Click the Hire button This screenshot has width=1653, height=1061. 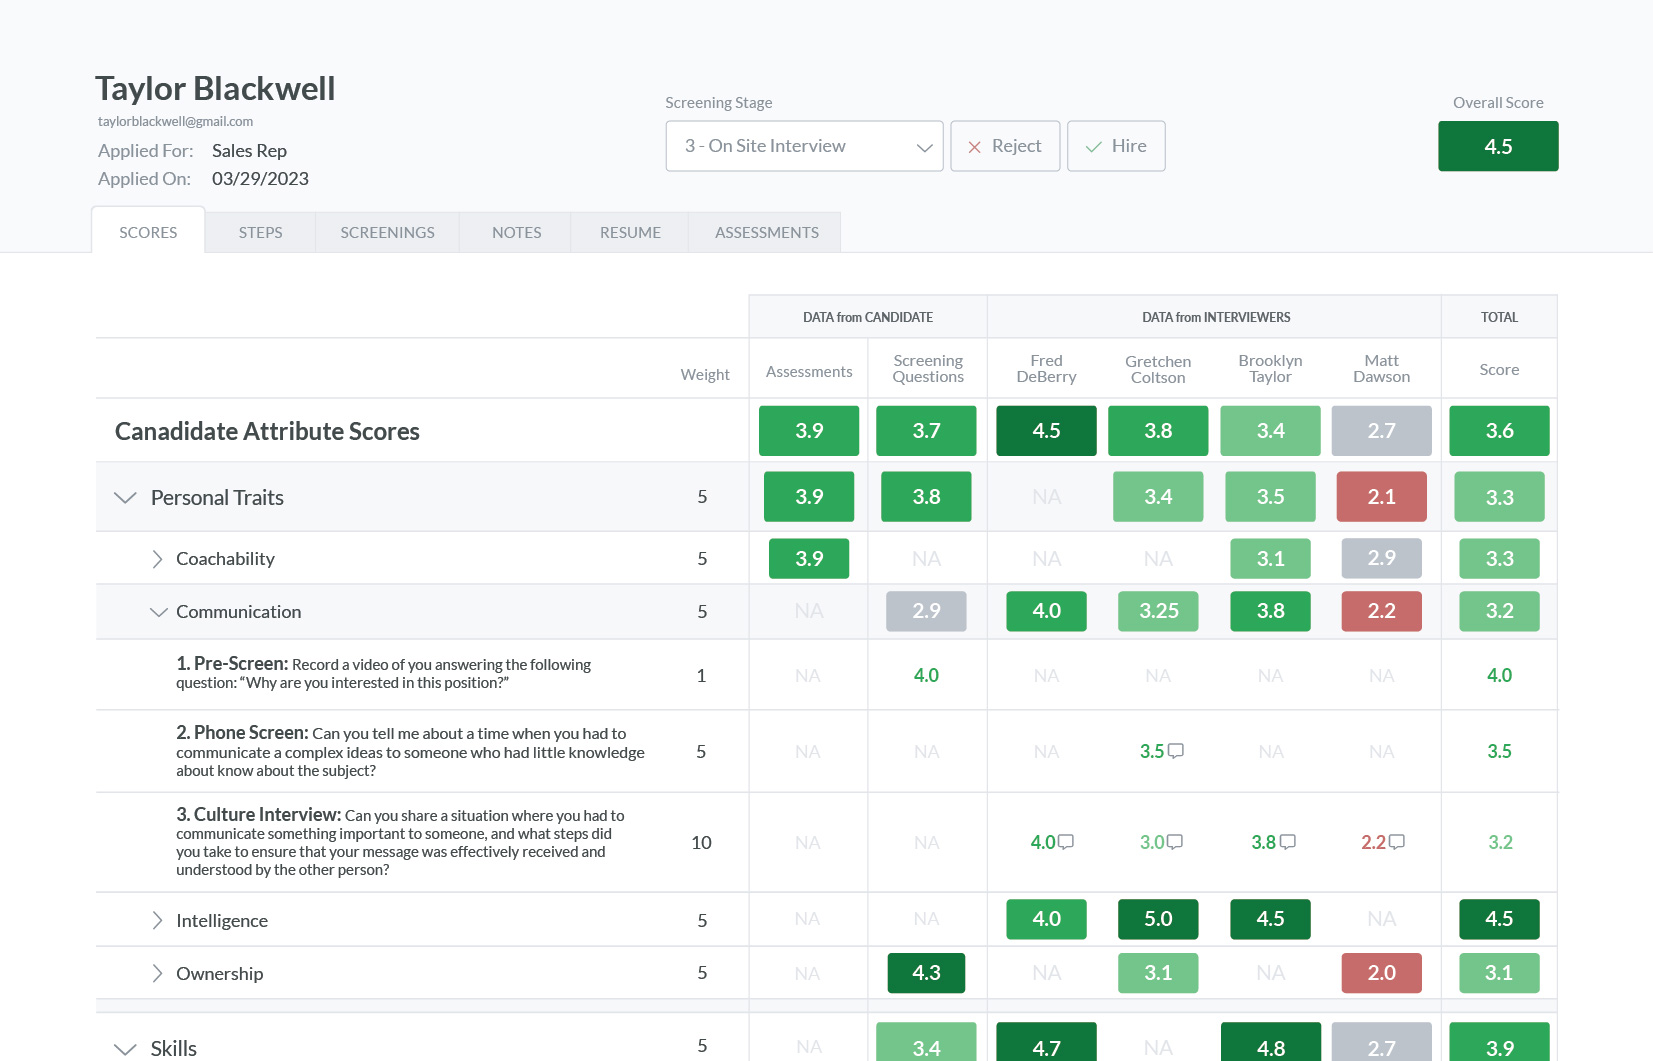click(x=1116, y=146)
